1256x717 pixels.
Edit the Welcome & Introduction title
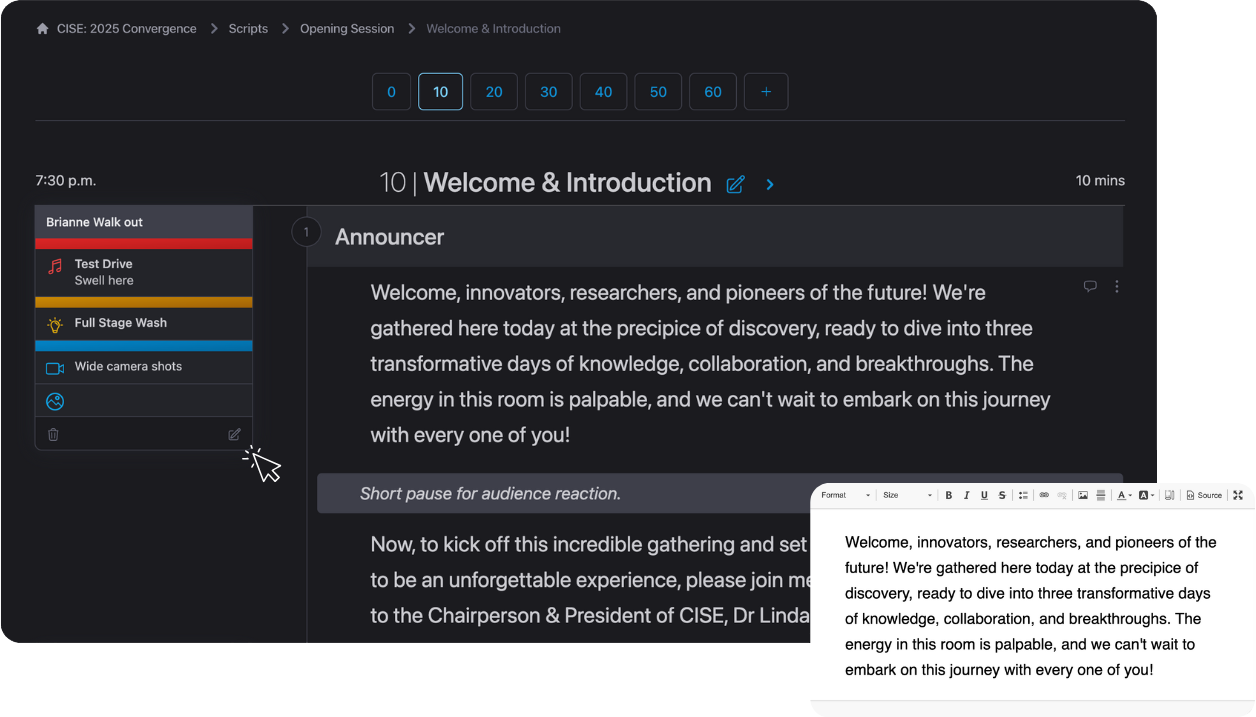coord(736,184)
